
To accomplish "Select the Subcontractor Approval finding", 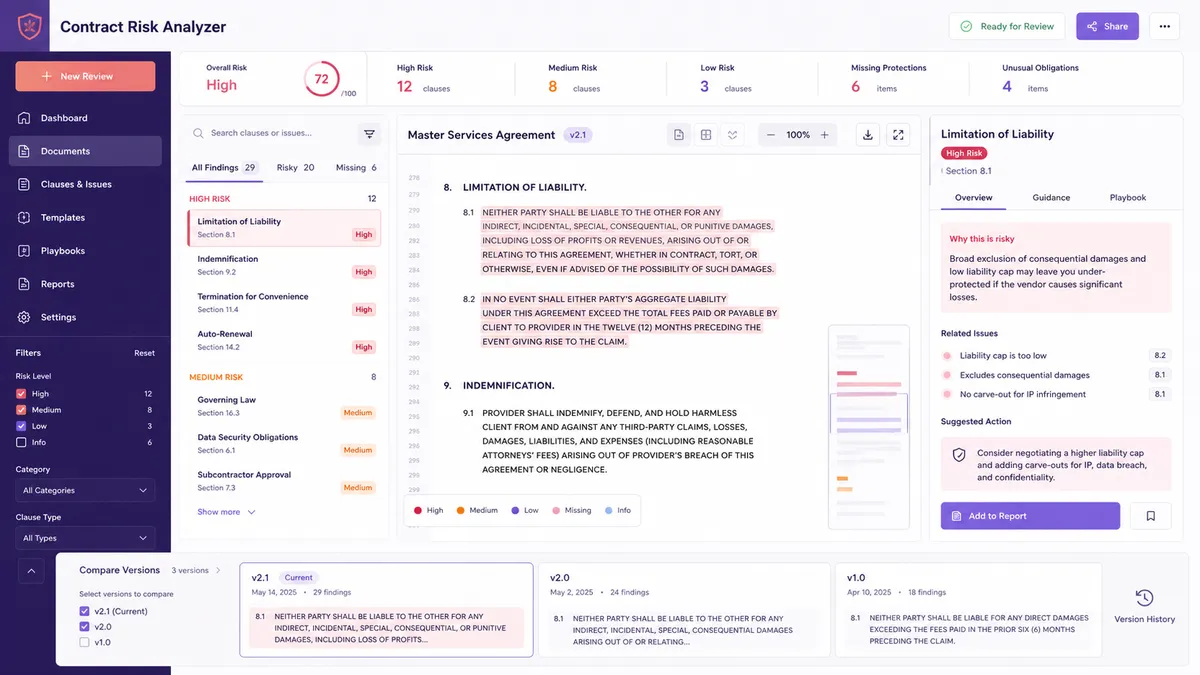I will tap(284, 481).
